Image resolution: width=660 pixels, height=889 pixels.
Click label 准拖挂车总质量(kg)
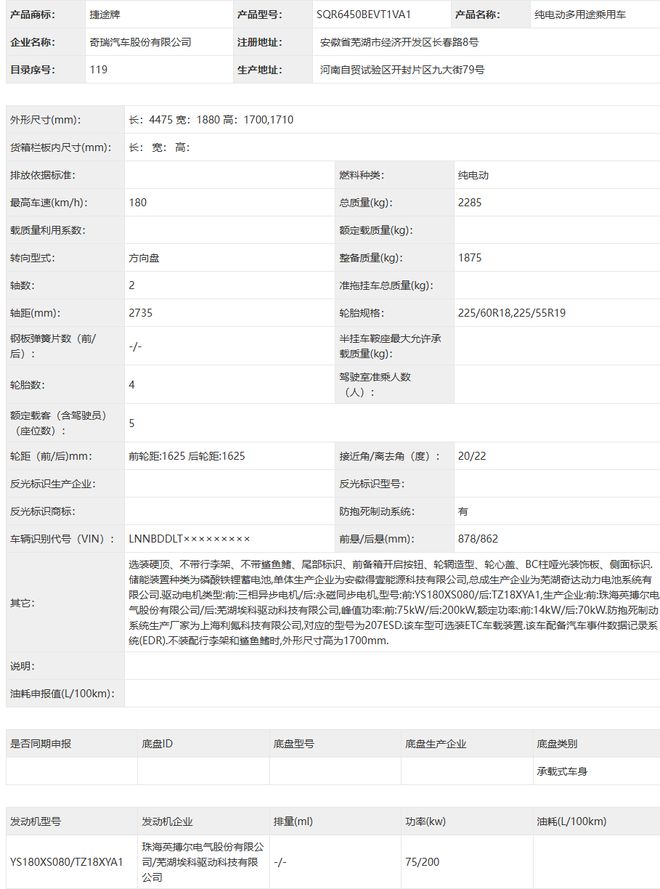(386, 285)
